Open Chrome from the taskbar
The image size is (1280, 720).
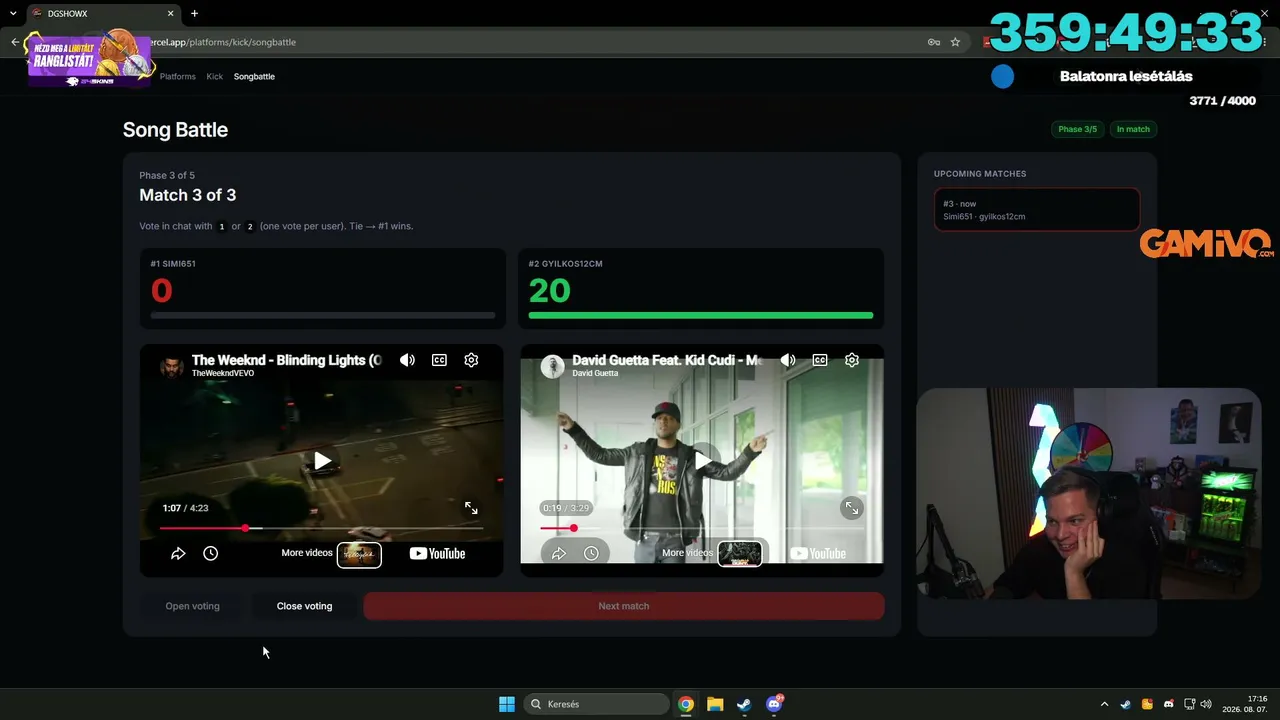tap(686, 704)
